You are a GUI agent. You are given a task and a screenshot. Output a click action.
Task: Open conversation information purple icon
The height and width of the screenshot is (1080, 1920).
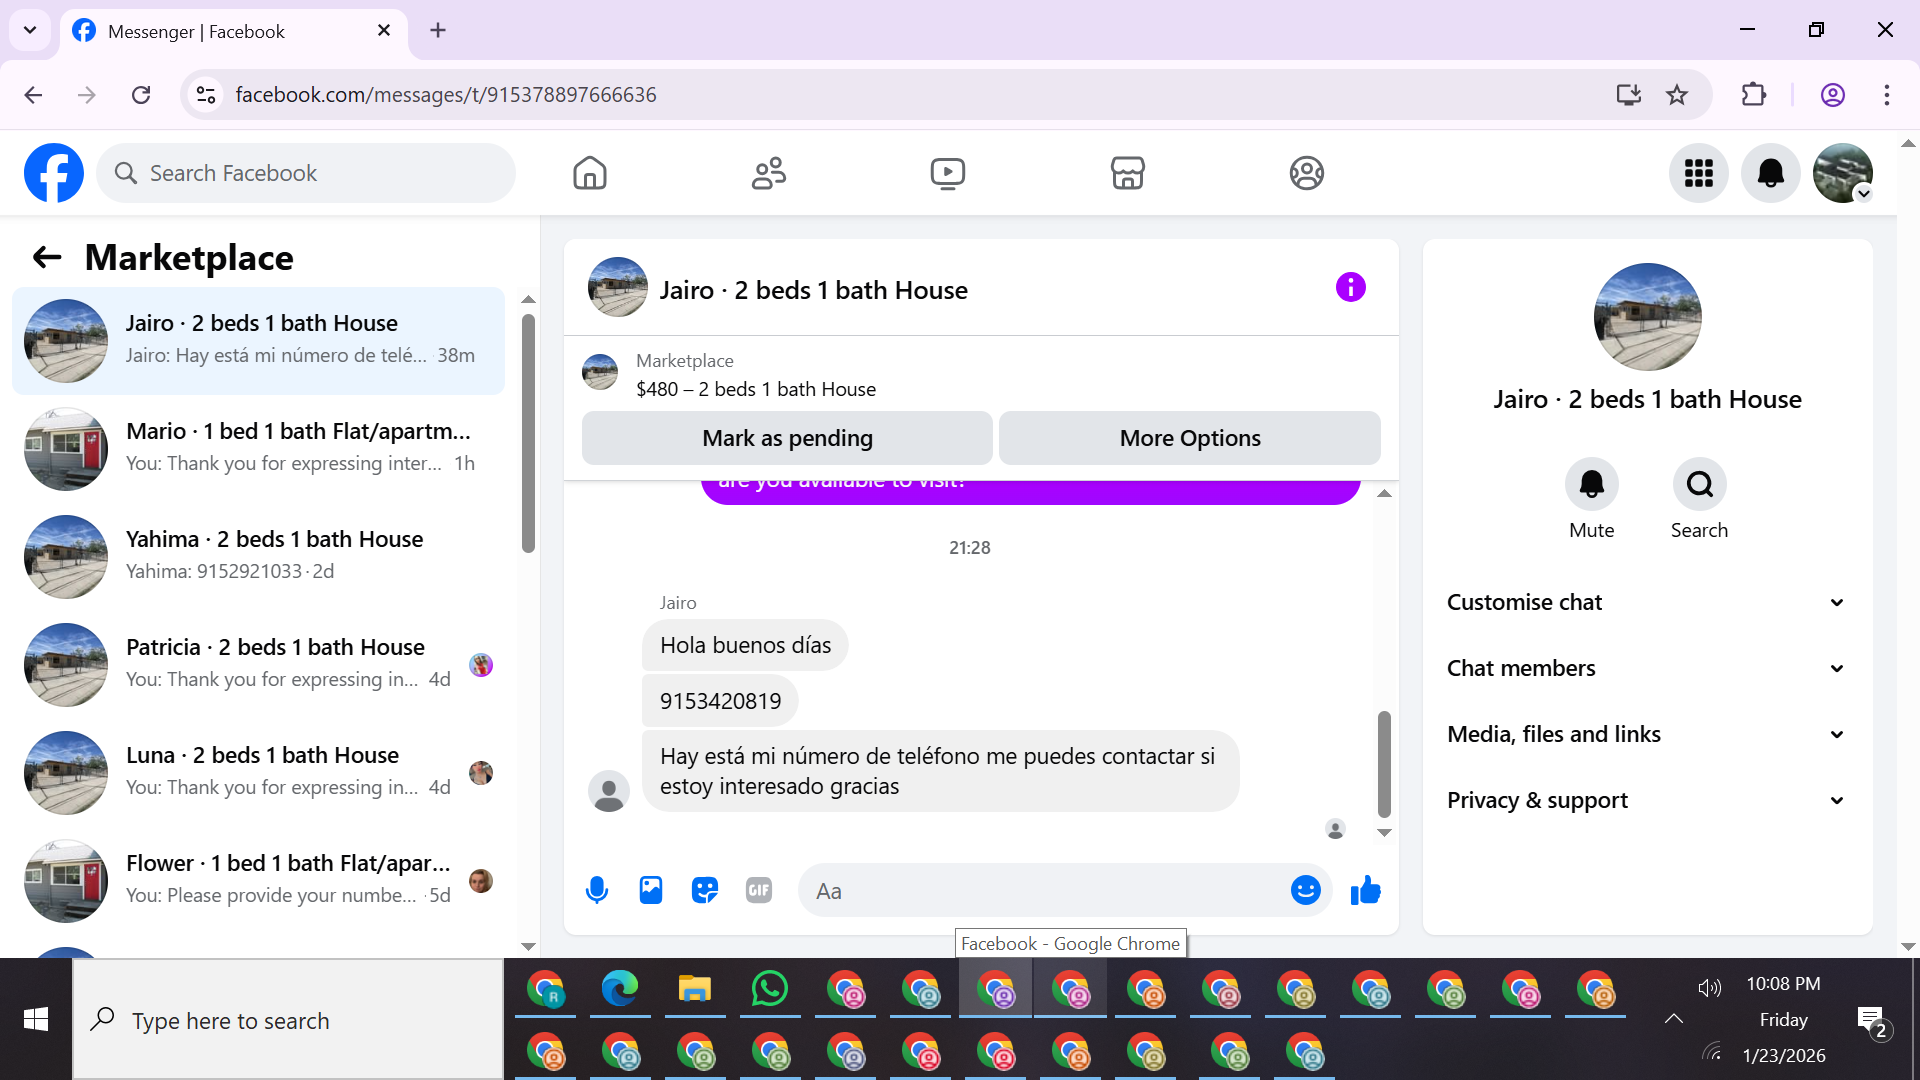(x=1350, y=288)
